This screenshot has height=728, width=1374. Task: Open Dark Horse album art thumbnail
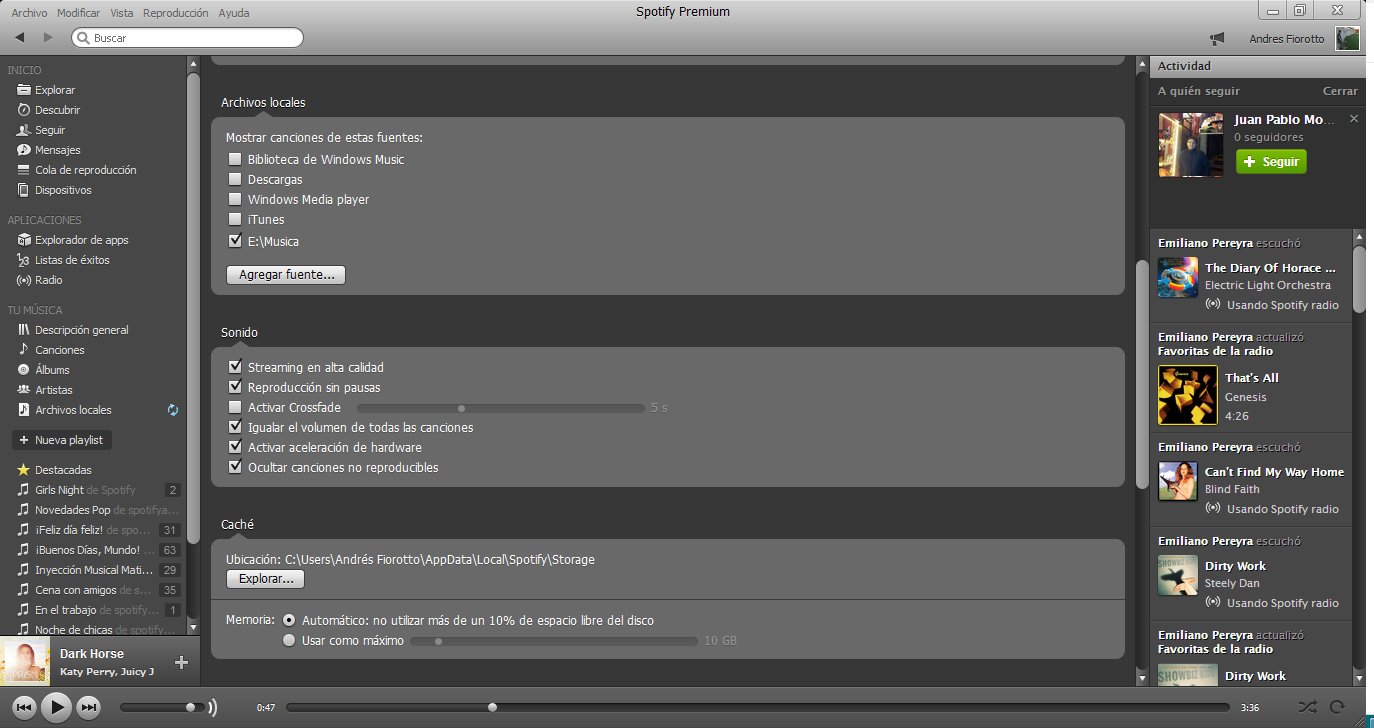tap(26, 662)
